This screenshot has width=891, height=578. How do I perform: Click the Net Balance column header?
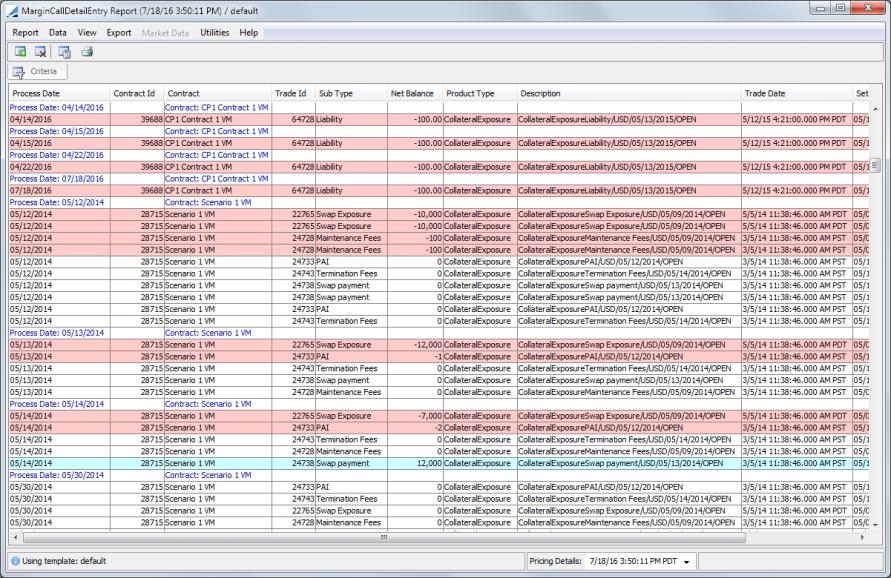click(414, 93)
